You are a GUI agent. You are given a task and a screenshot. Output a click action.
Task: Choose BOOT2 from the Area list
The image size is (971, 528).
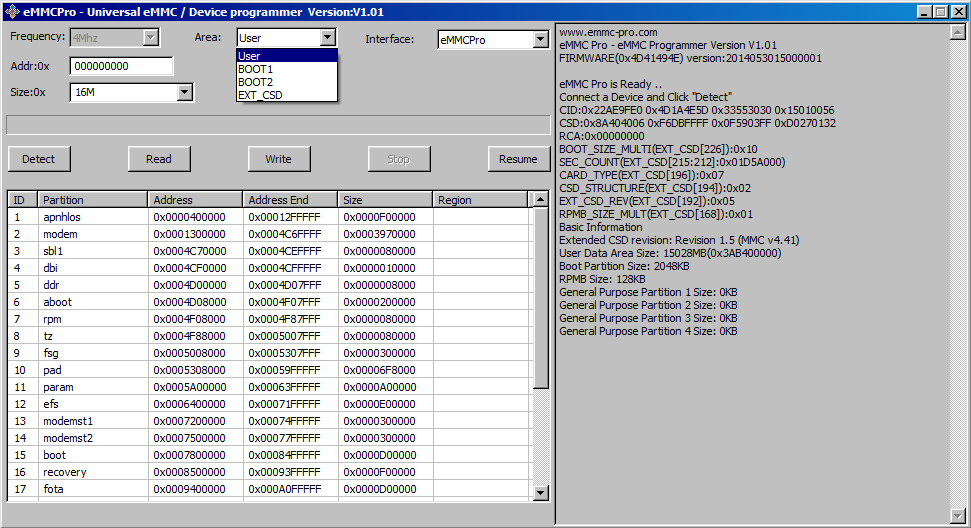click(x=287, y=82)
